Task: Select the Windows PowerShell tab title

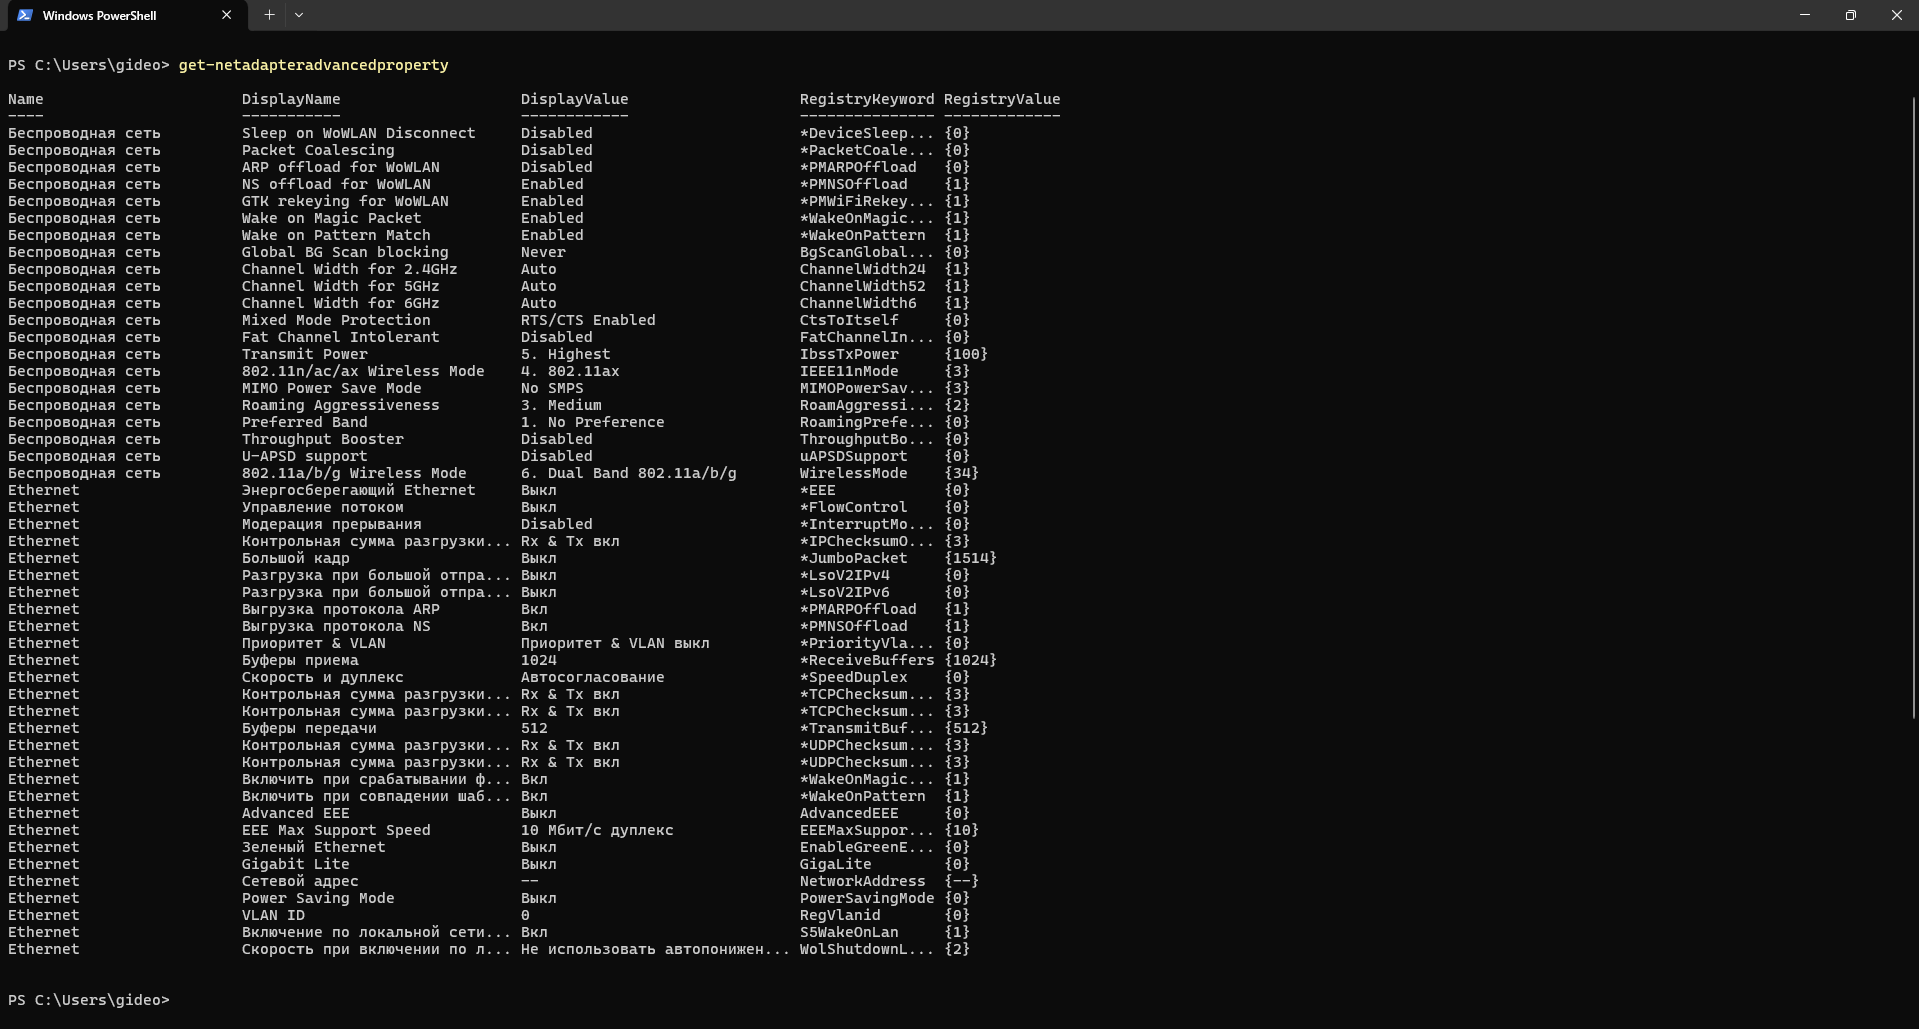Action: point(99,15)
